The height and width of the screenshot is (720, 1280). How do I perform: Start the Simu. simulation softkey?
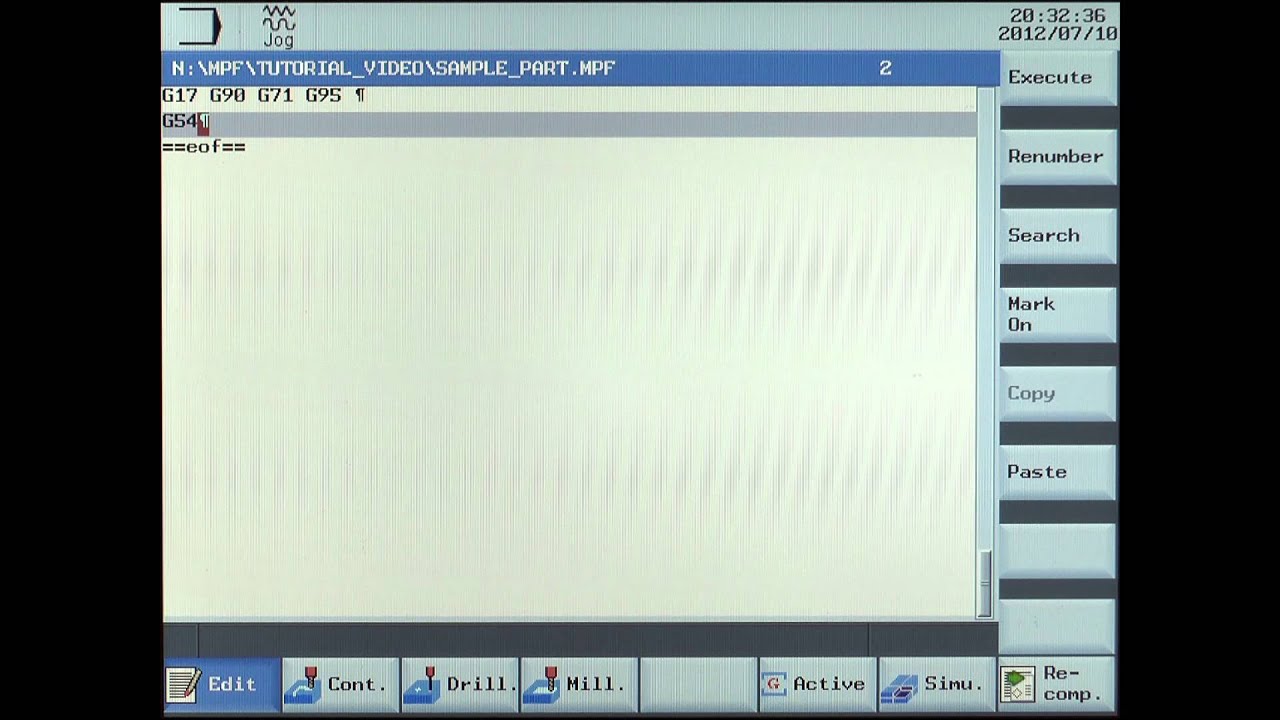tap(936, 684)
